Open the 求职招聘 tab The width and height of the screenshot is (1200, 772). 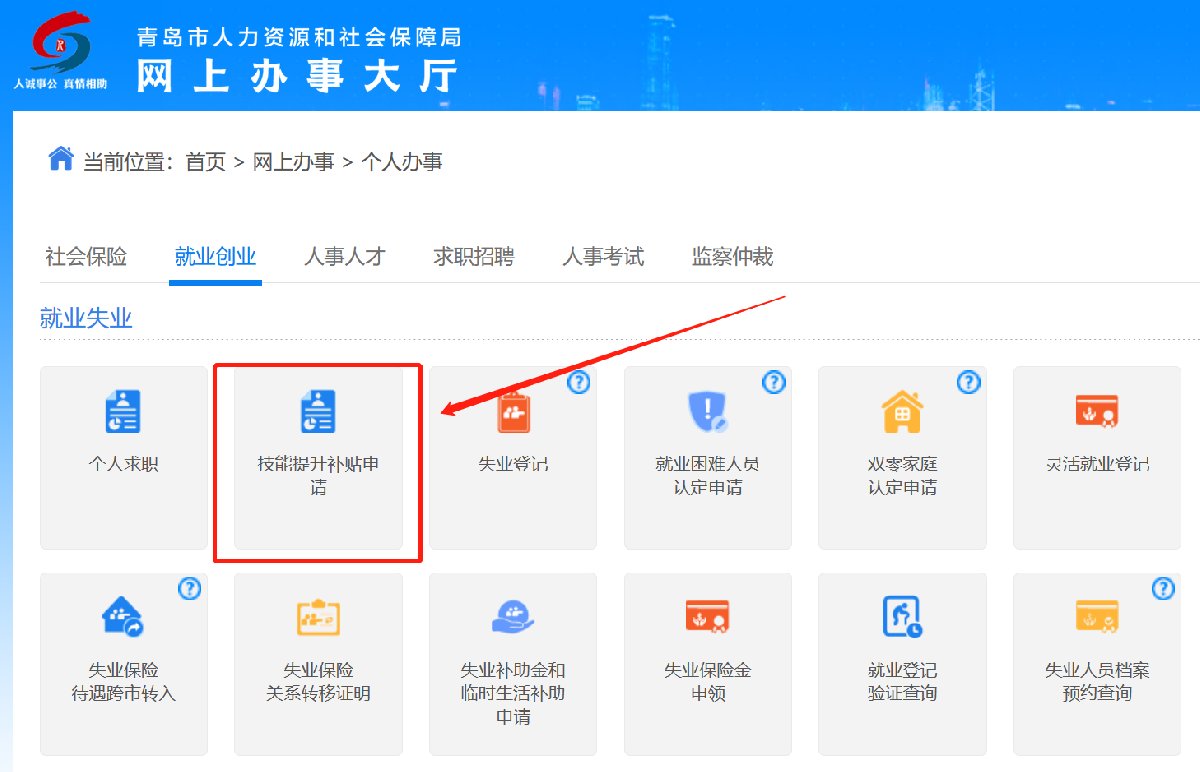474,257
